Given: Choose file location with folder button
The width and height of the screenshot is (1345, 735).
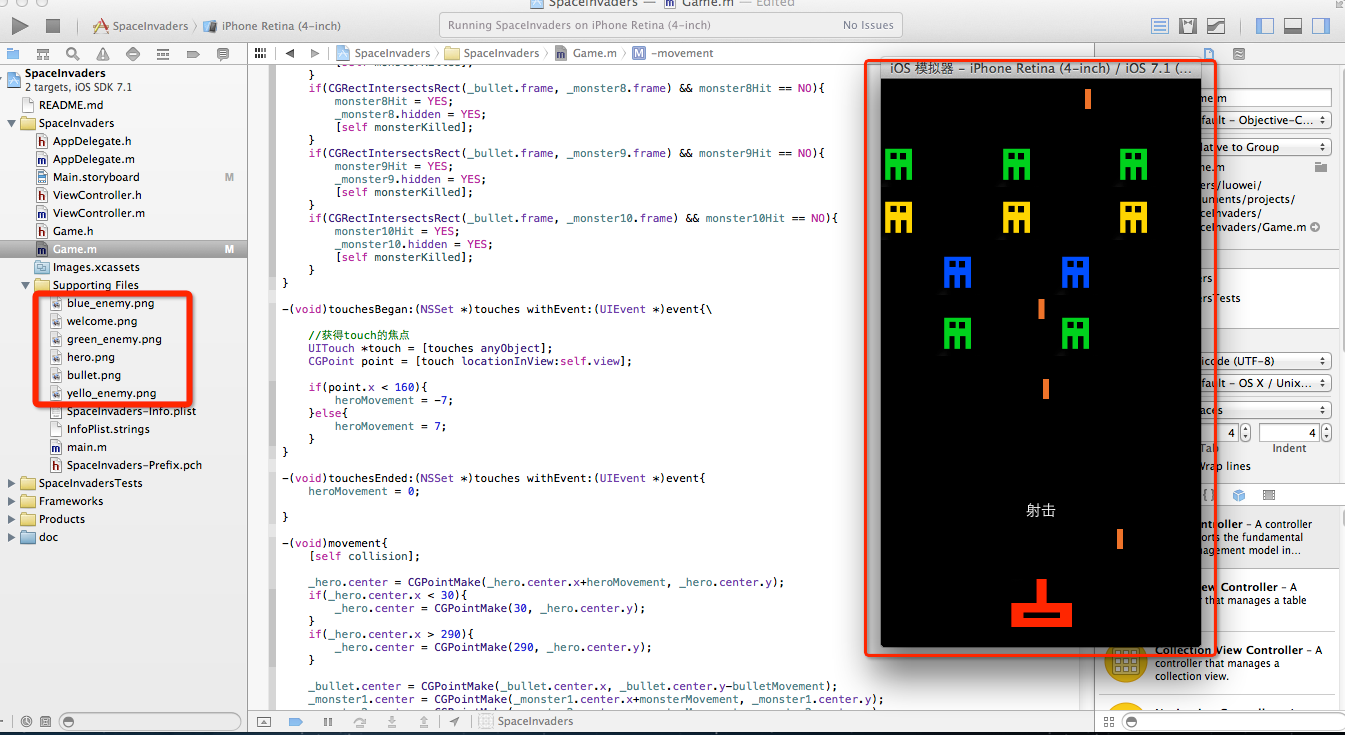Looking at the screenshot, I should [1321, 167].
